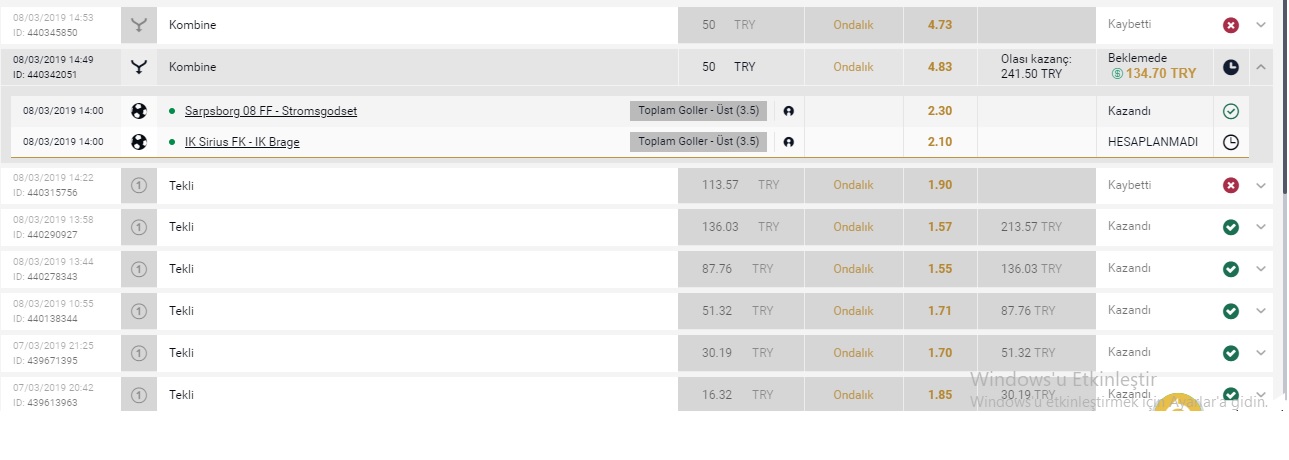
Task: Expand the Tekli bet with 1.55 odds
Action: [x=1260, y=269]
